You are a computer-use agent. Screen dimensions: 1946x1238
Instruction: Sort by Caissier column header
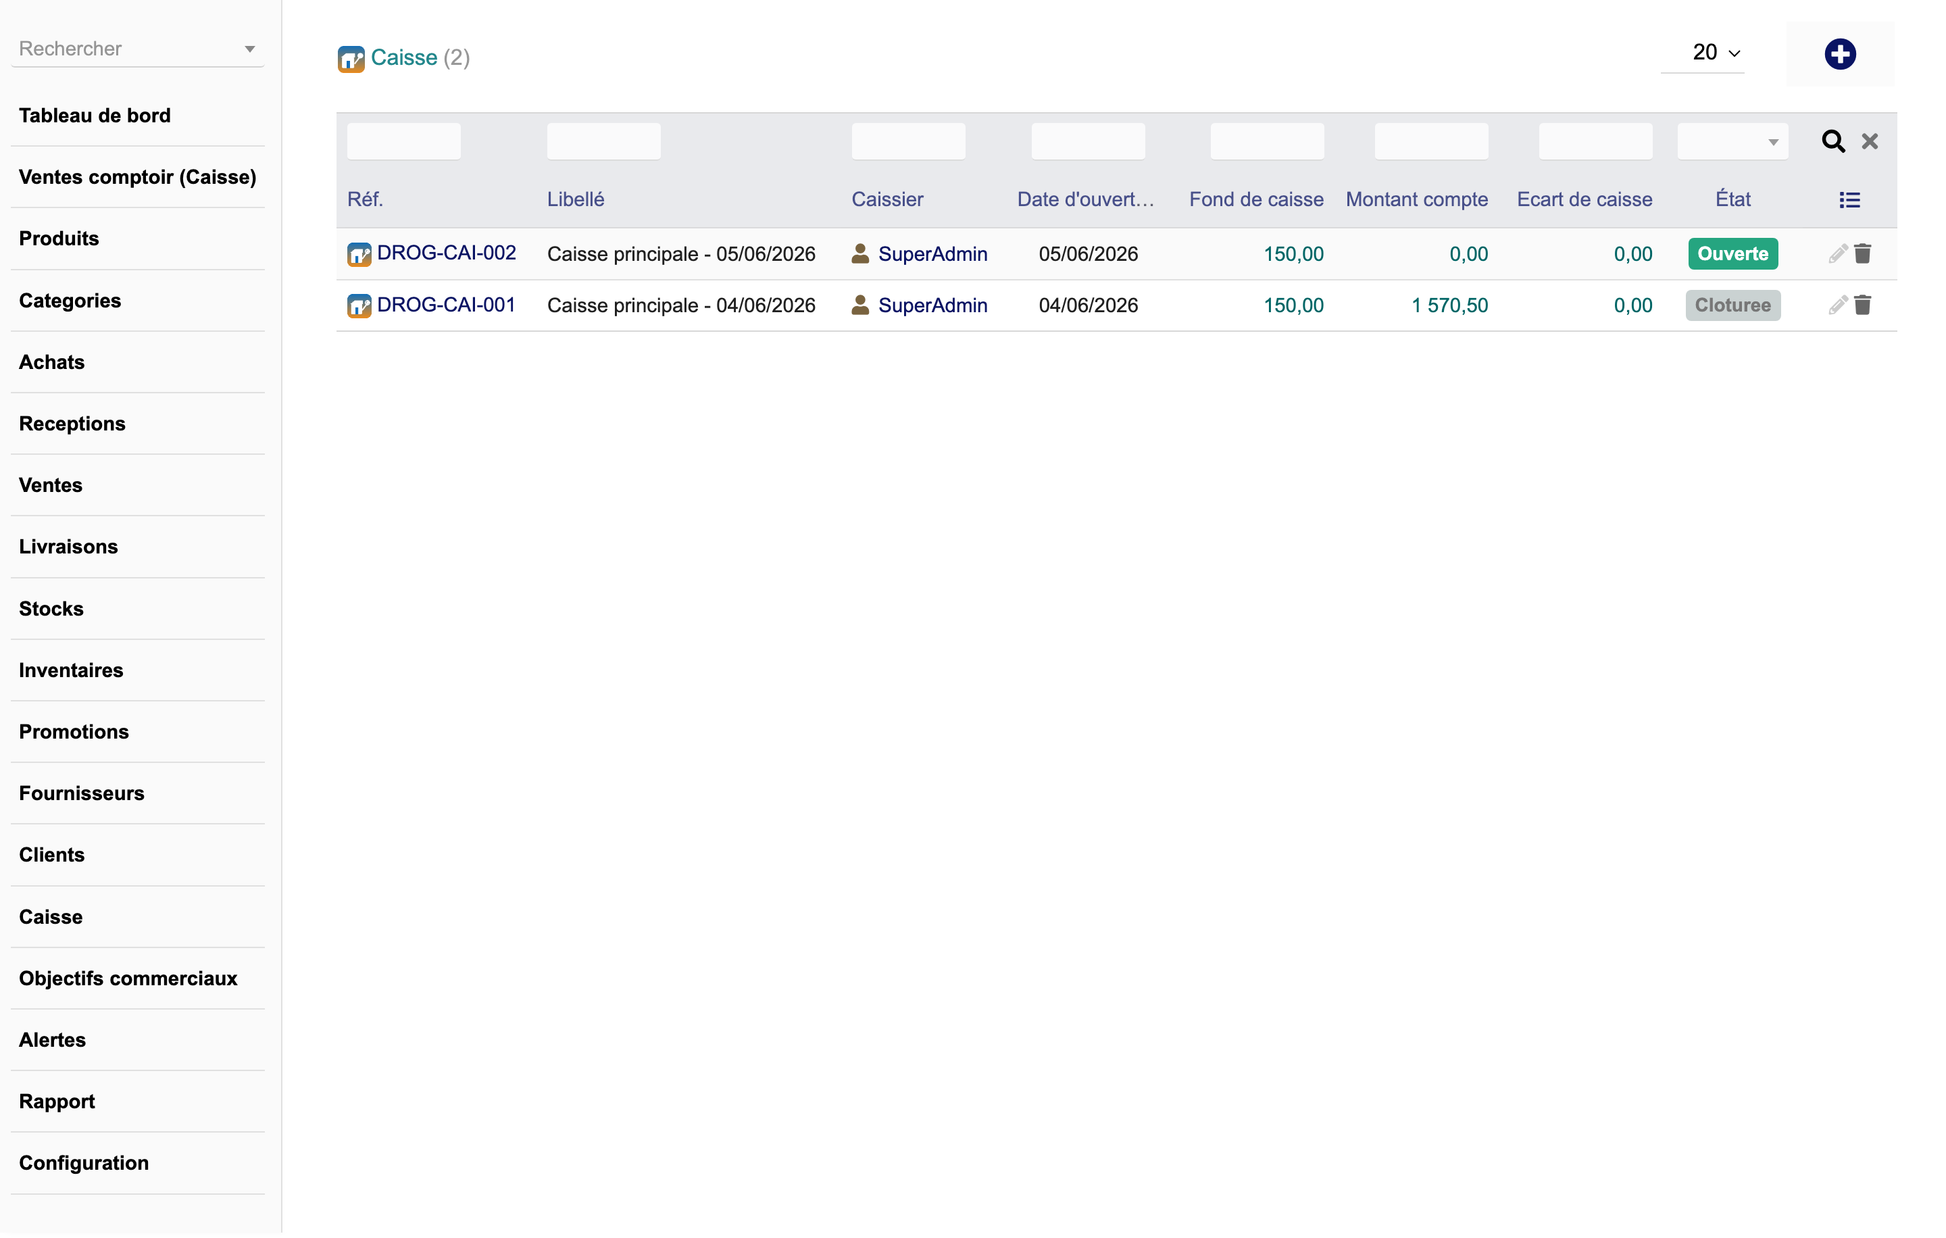coord(887,199)
